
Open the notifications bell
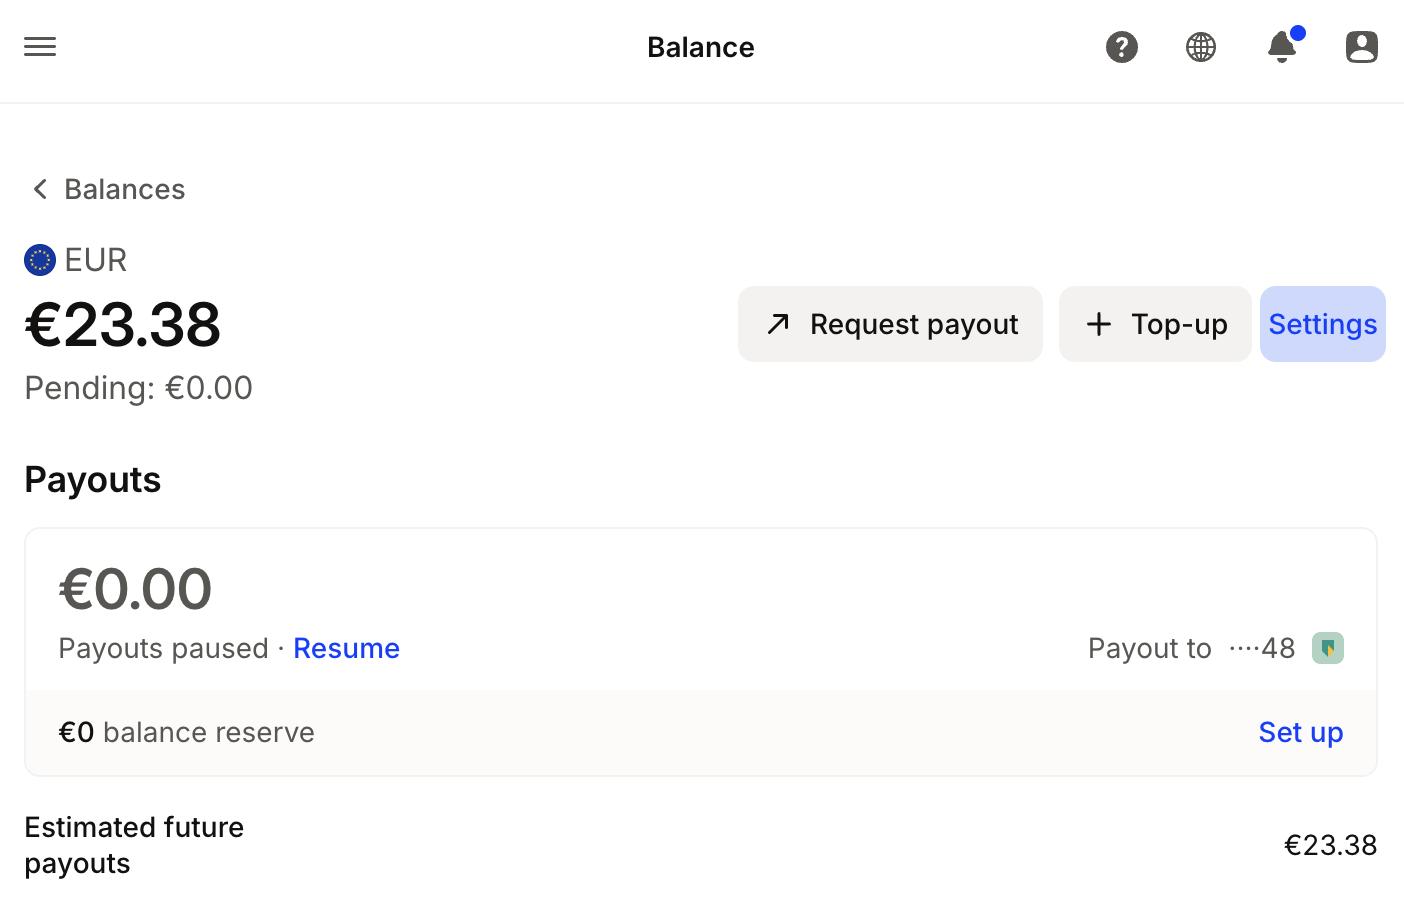[x=1282, y=46]
